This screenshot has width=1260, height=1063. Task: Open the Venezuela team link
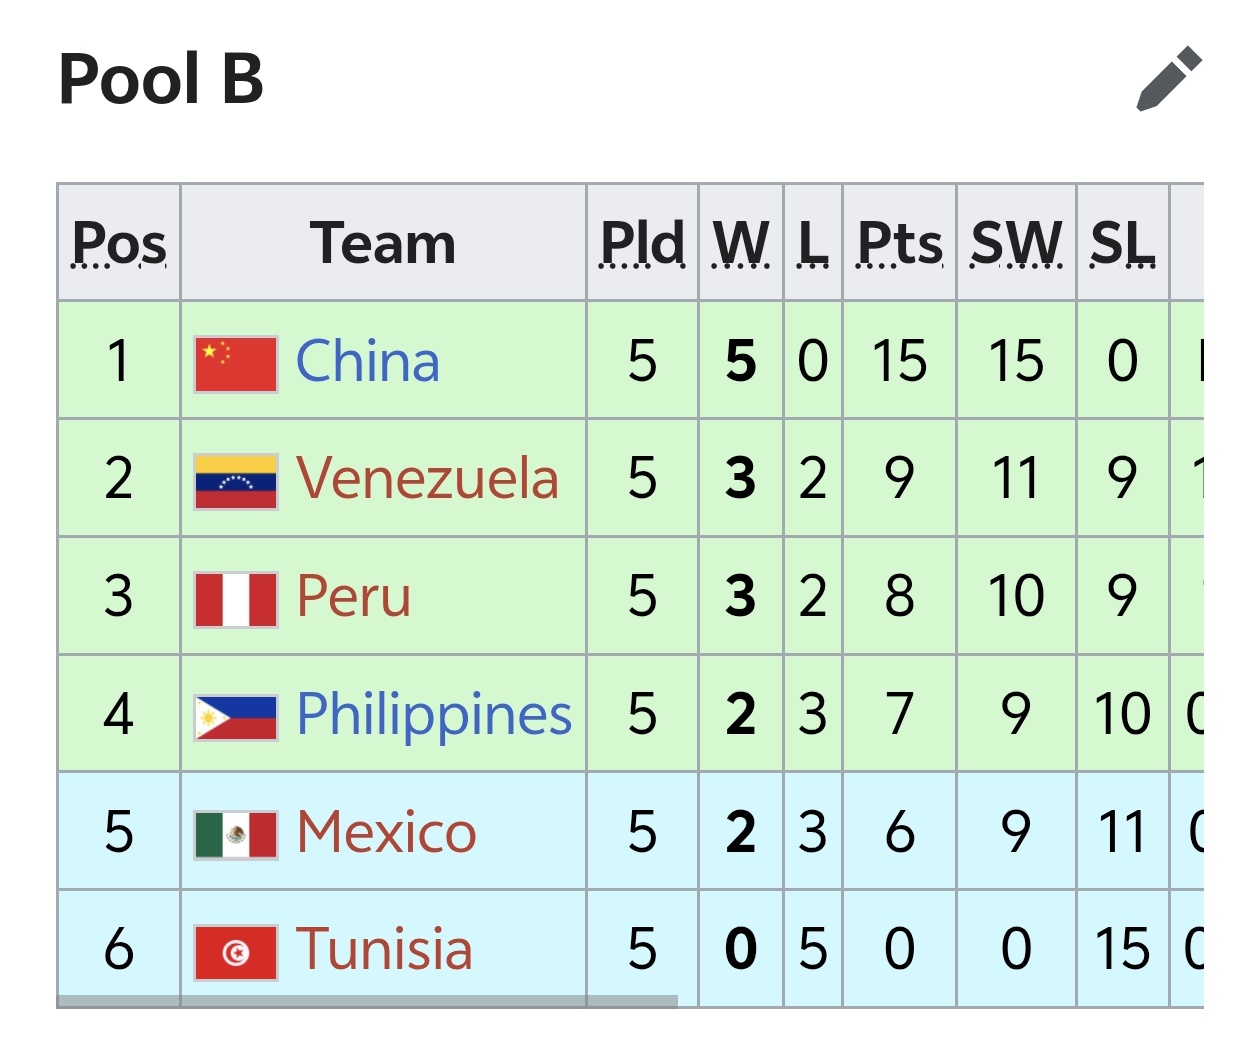[427, 478]
